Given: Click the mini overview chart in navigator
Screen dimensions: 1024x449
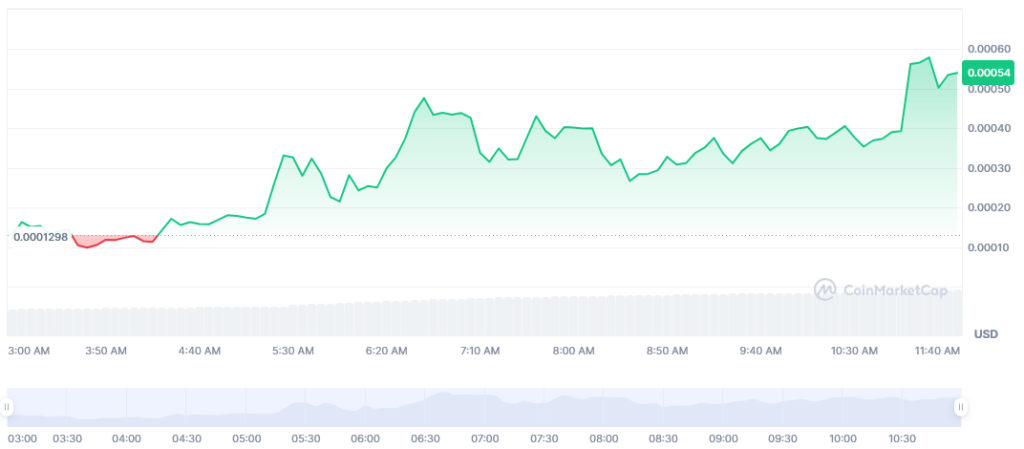Looking at the screenshot, I should [484, 407].
